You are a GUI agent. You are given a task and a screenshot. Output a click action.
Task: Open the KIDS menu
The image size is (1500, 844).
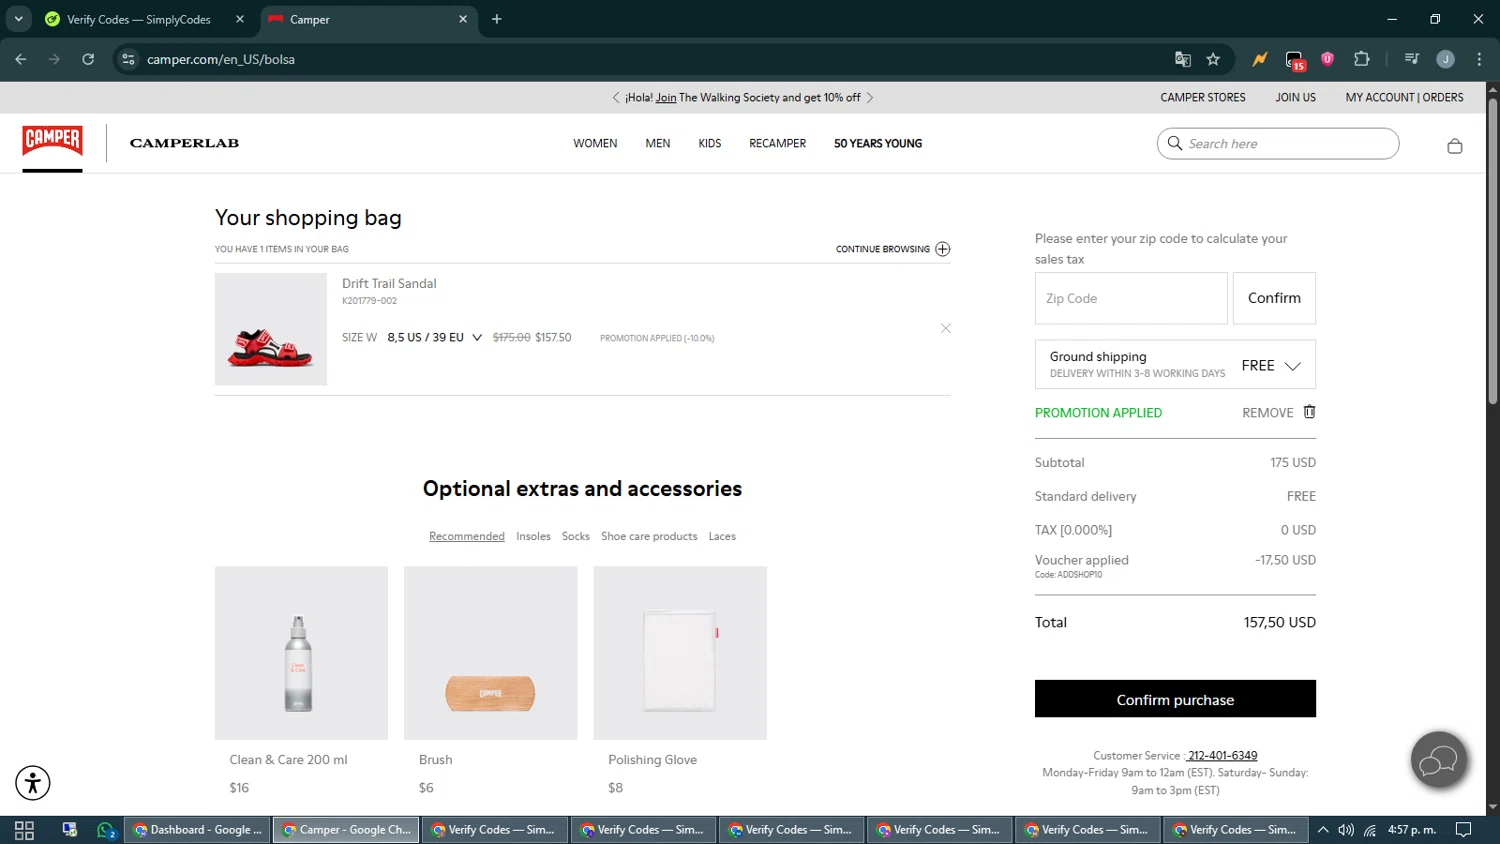[710, 143]
